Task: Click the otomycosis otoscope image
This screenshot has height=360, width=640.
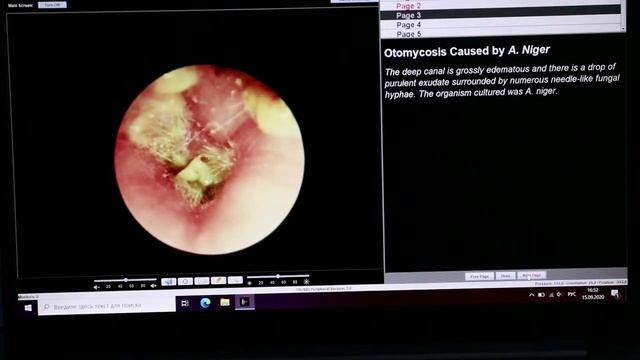Action: point(209,159)
